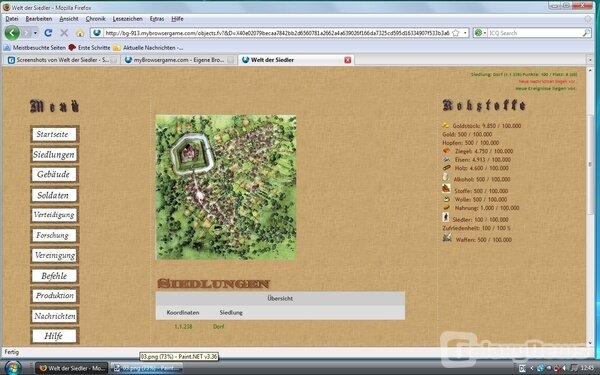Open the Chronik menu
Screen dimensions: 600x375
[x=95, y=19]
